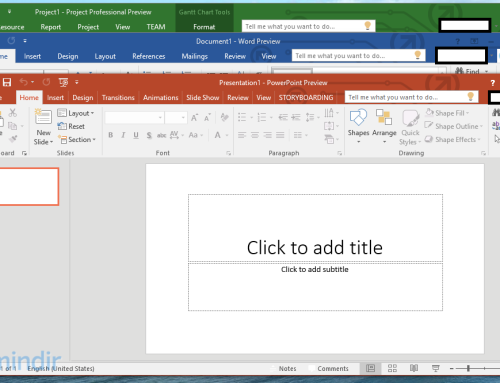
Task: Toggle the Notes pane from status bar
Action: tap(283, 368)
